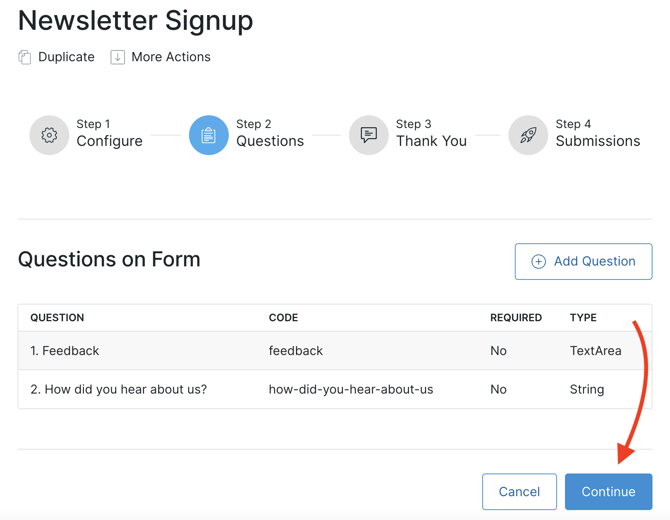Open the More Actions menu
The height and width of the screenshot is (520, 670).
(170, 57)
